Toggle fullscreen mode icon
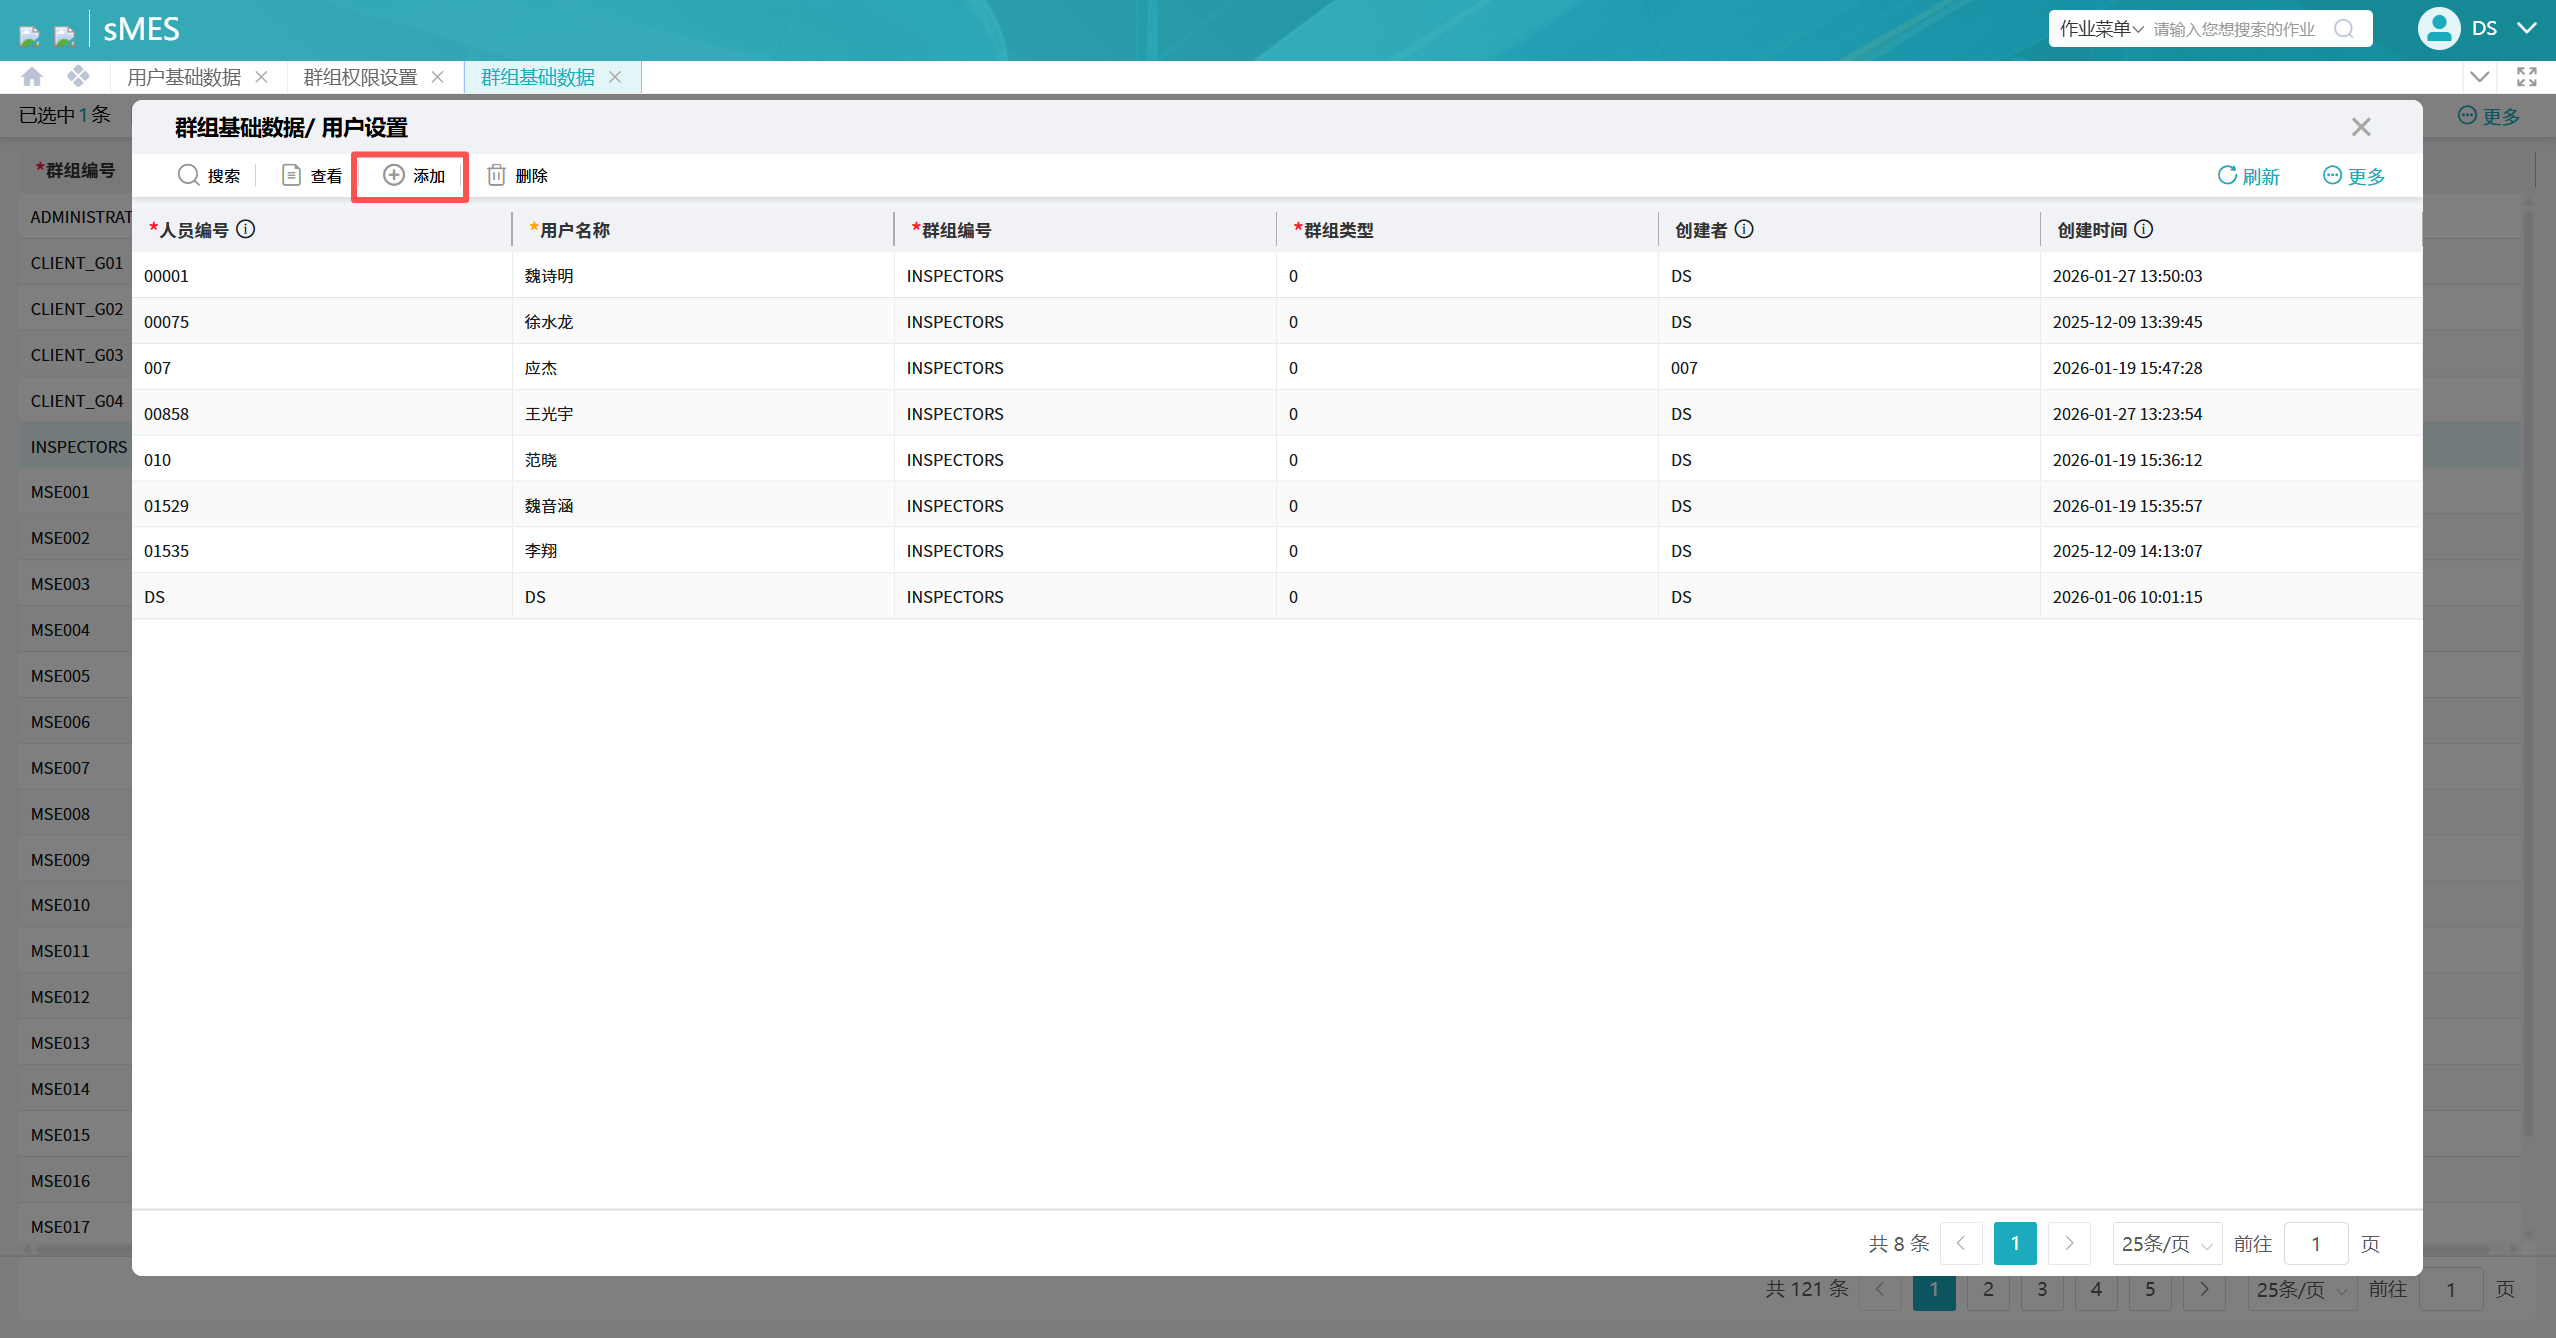 point(2527,77)
